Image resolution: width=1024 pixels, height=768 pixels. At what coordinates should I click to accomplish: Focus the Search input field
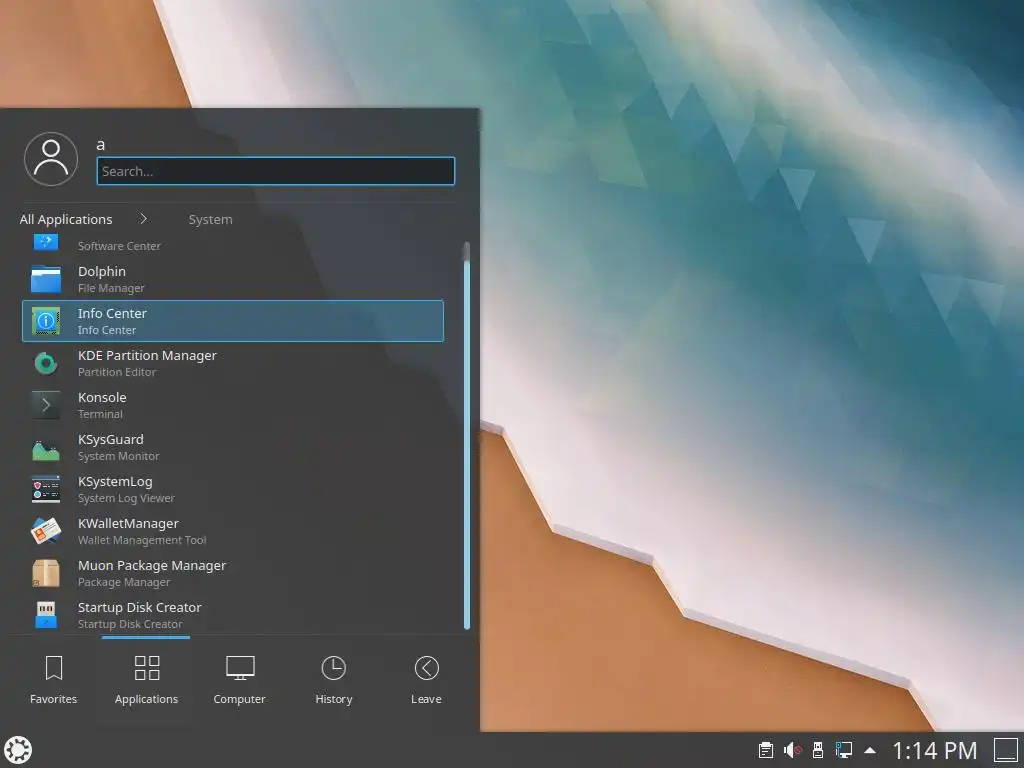coord(276,171)
